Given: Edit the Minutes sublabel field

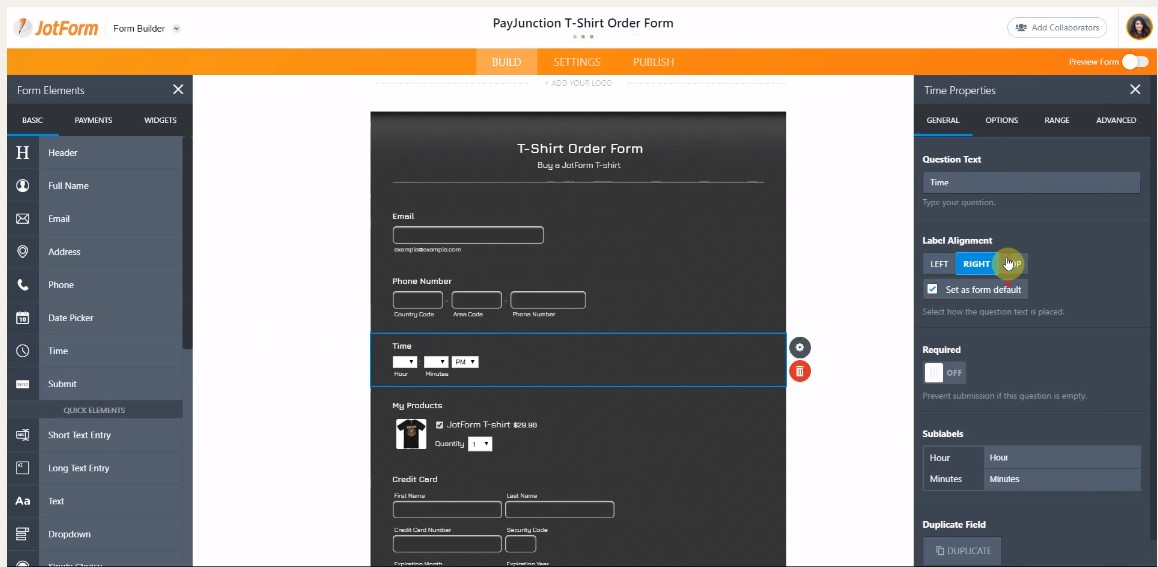Looking at the screenshot, I should click(1062, 479).
